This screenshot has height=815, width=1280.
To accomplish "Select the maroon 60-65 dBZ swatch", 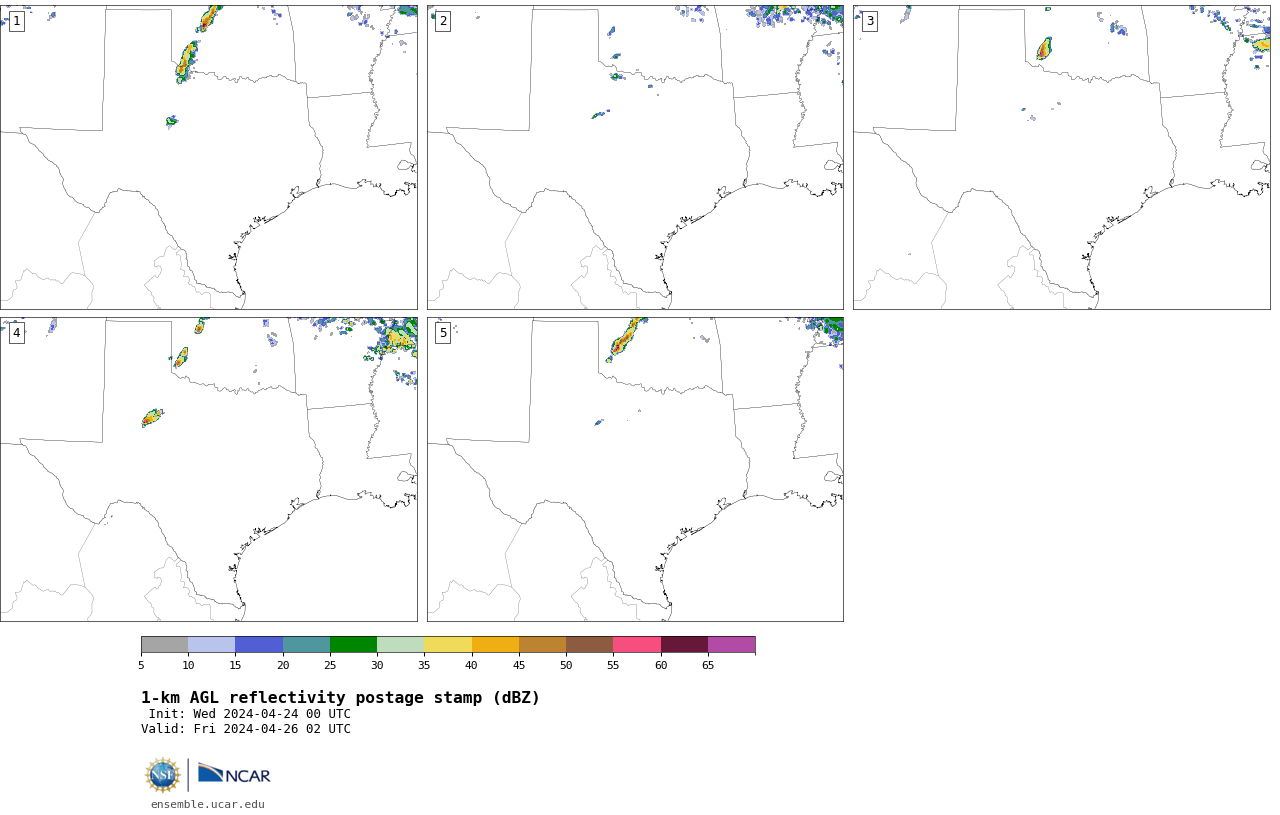I will pos(684,644).
